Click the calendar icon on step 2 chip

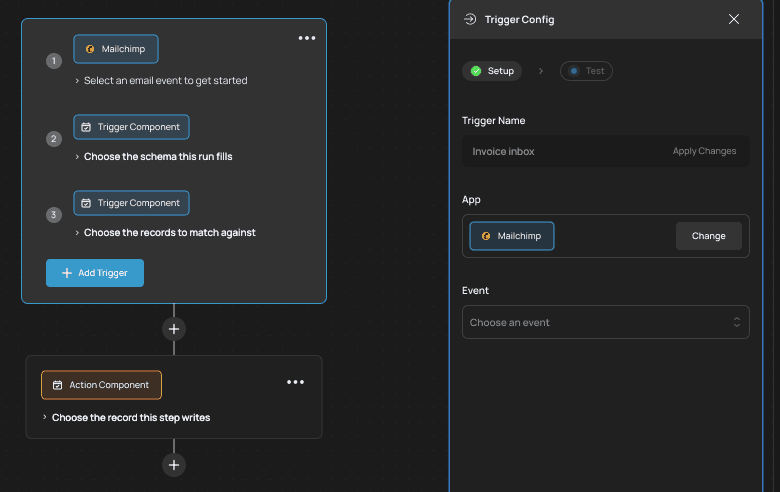pyautogui.click(x=86, y=127)
